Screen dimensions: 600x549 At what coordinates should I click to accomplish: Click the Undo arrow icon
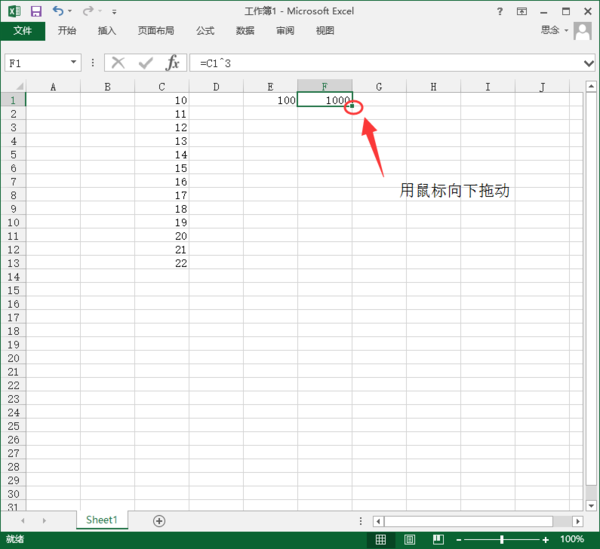pyautogui.click(x=58, y=11)
